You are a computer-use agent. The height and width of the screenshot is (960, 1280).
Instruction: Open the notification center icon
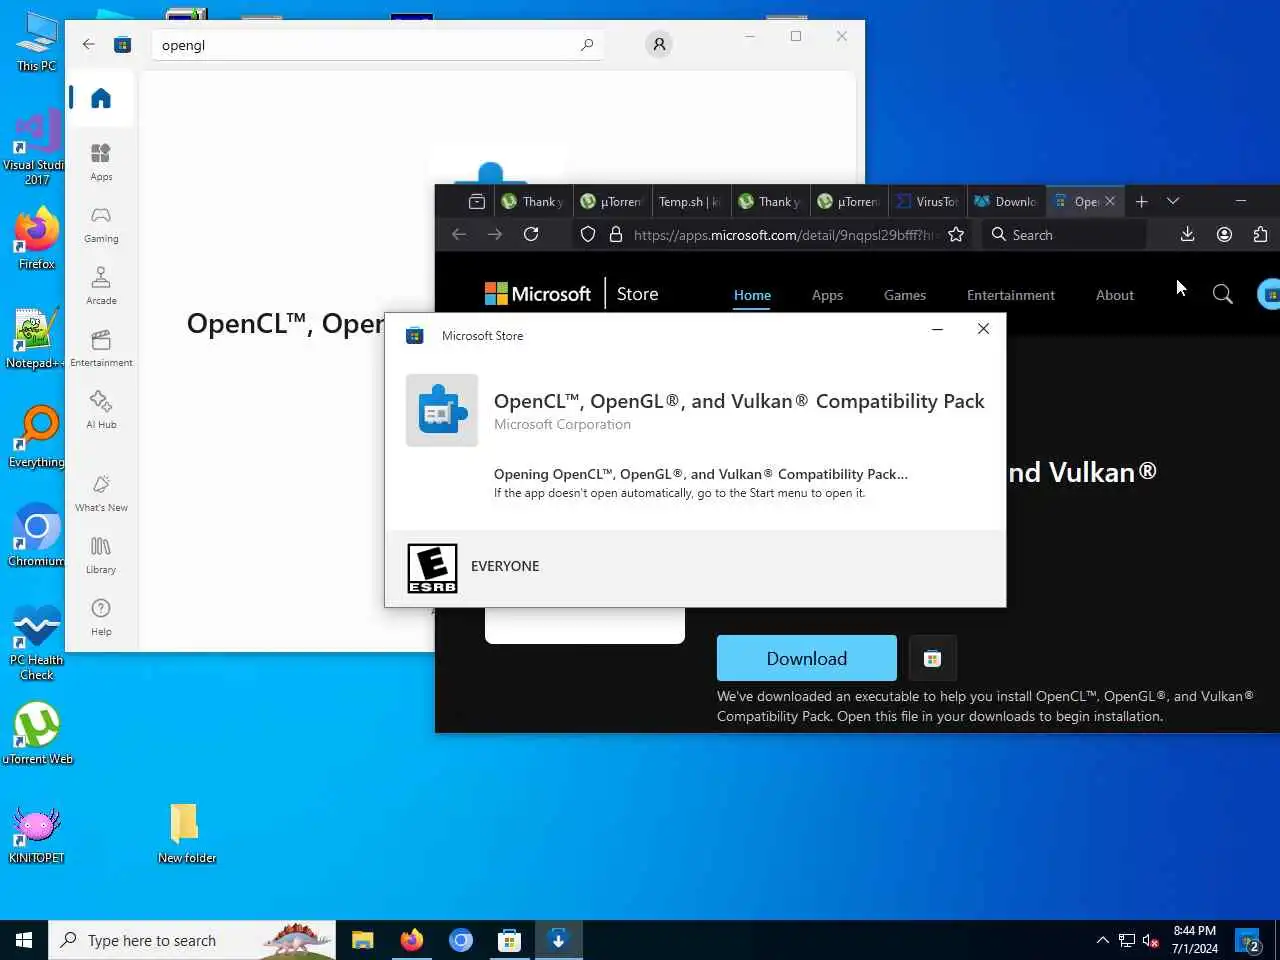point(1248,941)
